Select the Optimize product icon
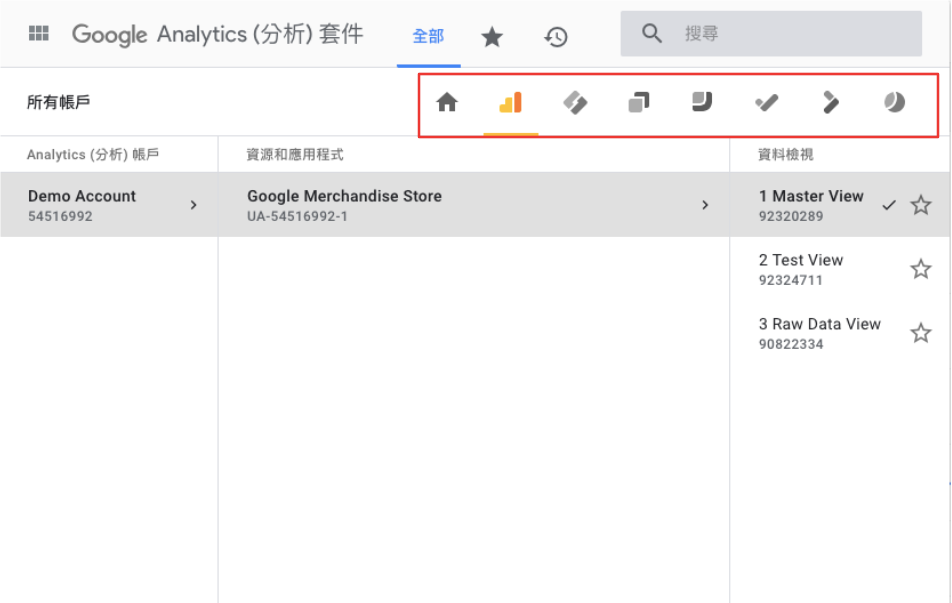 [639, 102]
